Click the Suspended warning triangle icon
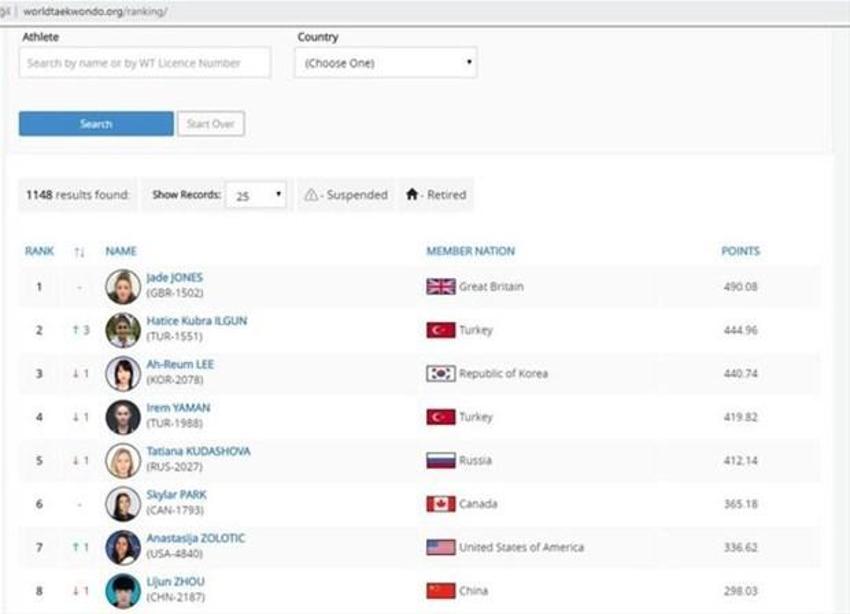 coord(311,195)
